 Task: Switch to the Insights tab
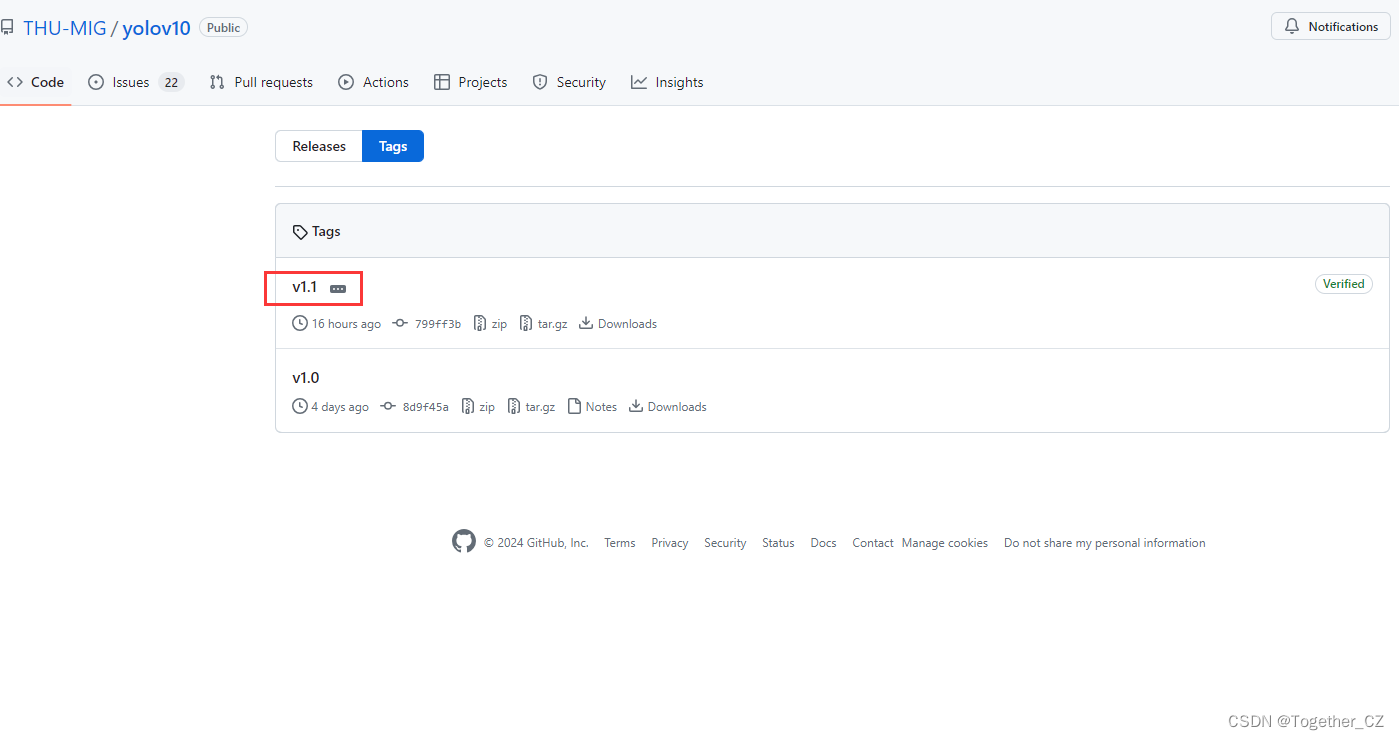click(x=667, y=82)
